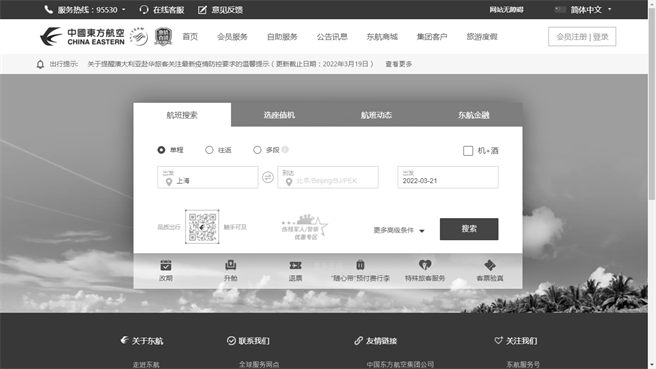Click the phone icon for service hotline
This screenshot has height=369, width=656.
tap(49, 10)
